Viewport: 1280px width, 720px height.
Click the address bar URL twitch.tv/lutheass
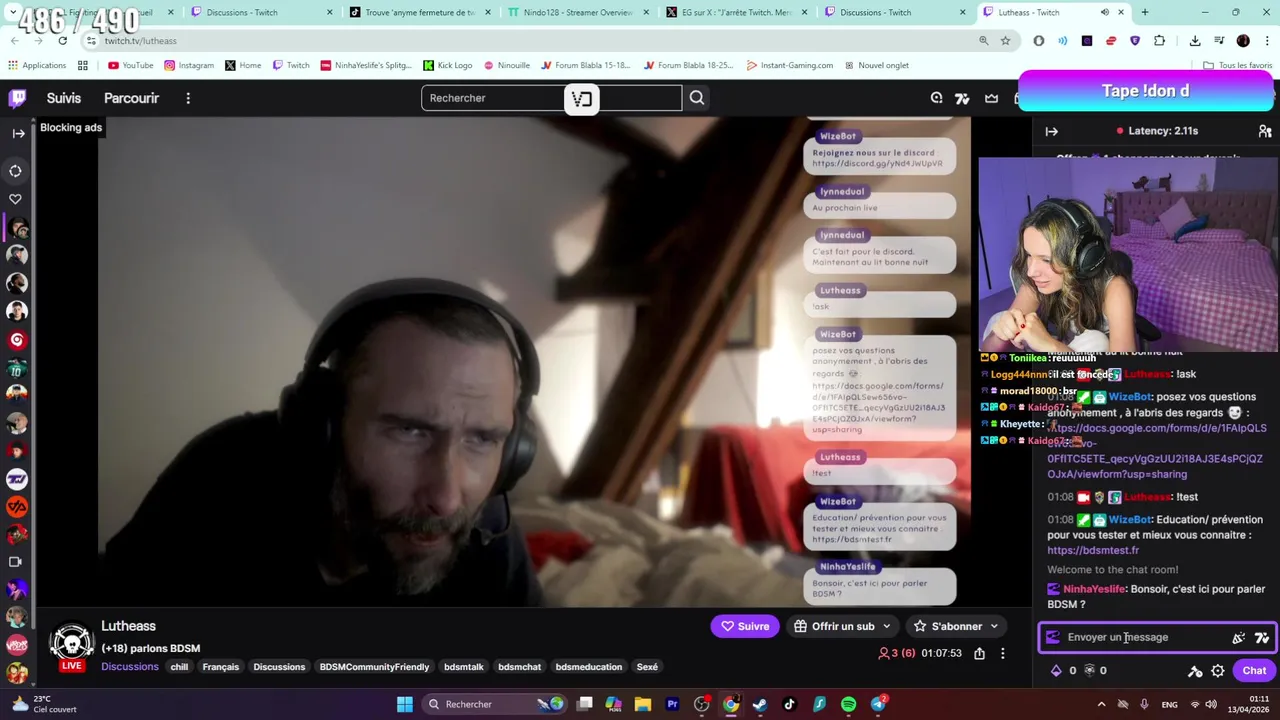pos(140,41)
